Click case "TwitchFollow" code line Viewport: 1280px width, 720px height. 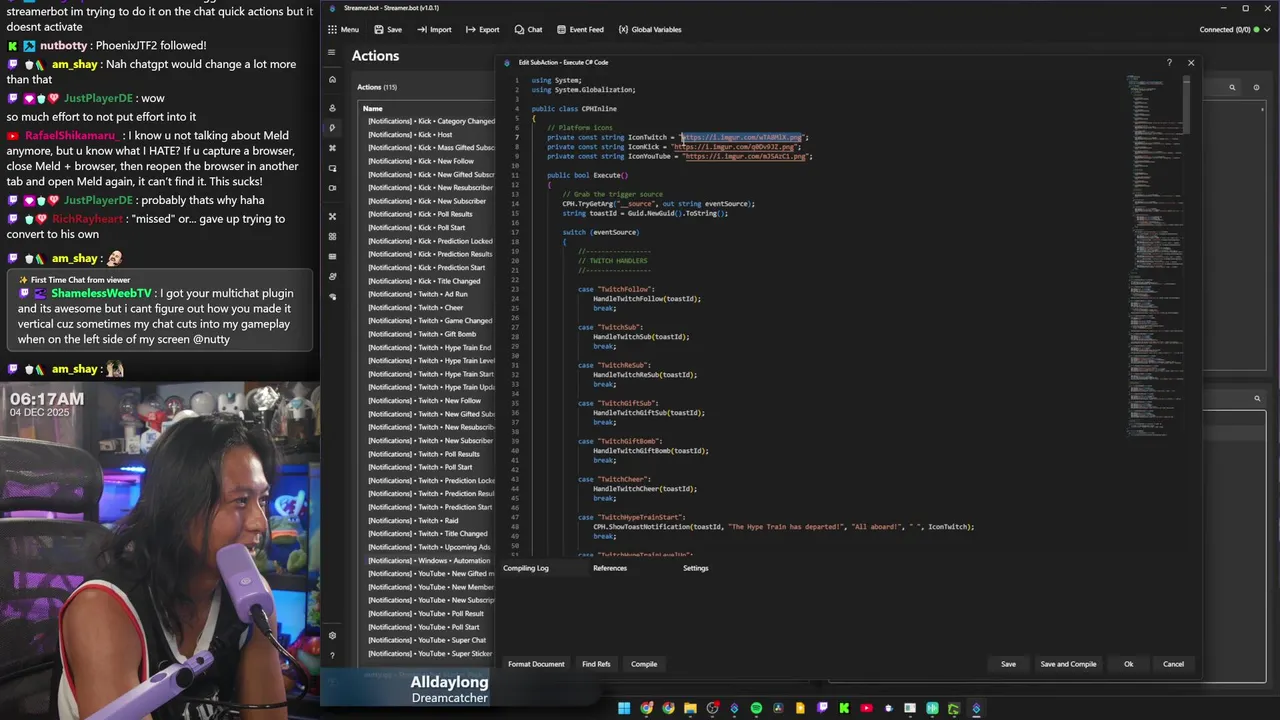click(x=616, y=289)
